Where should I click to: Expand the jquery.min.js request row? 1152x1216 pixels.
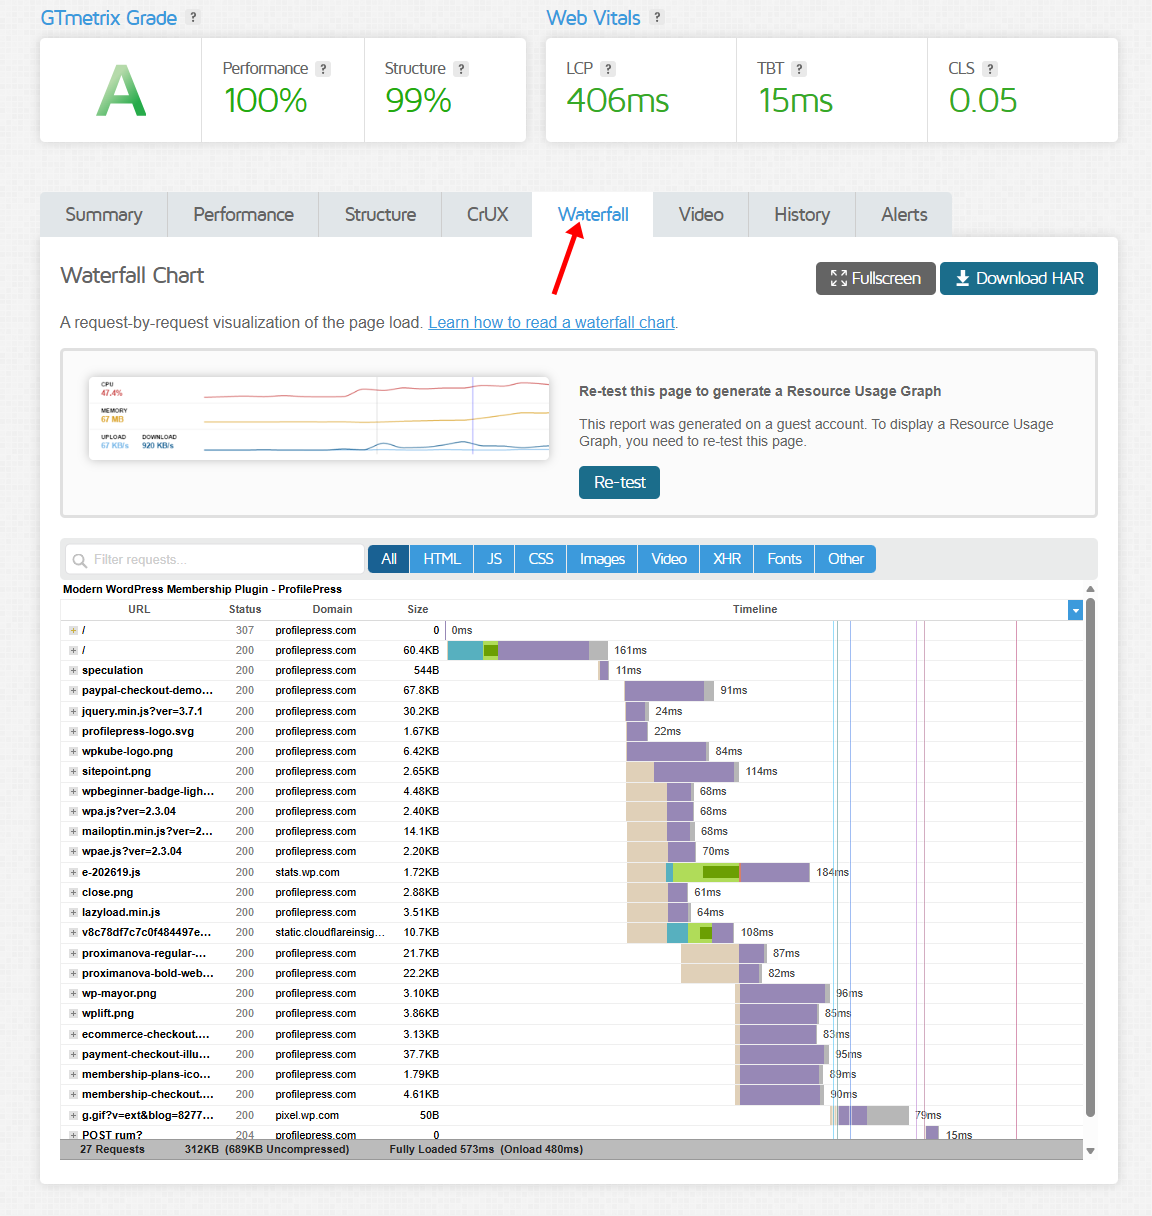[x=73, y=712]
